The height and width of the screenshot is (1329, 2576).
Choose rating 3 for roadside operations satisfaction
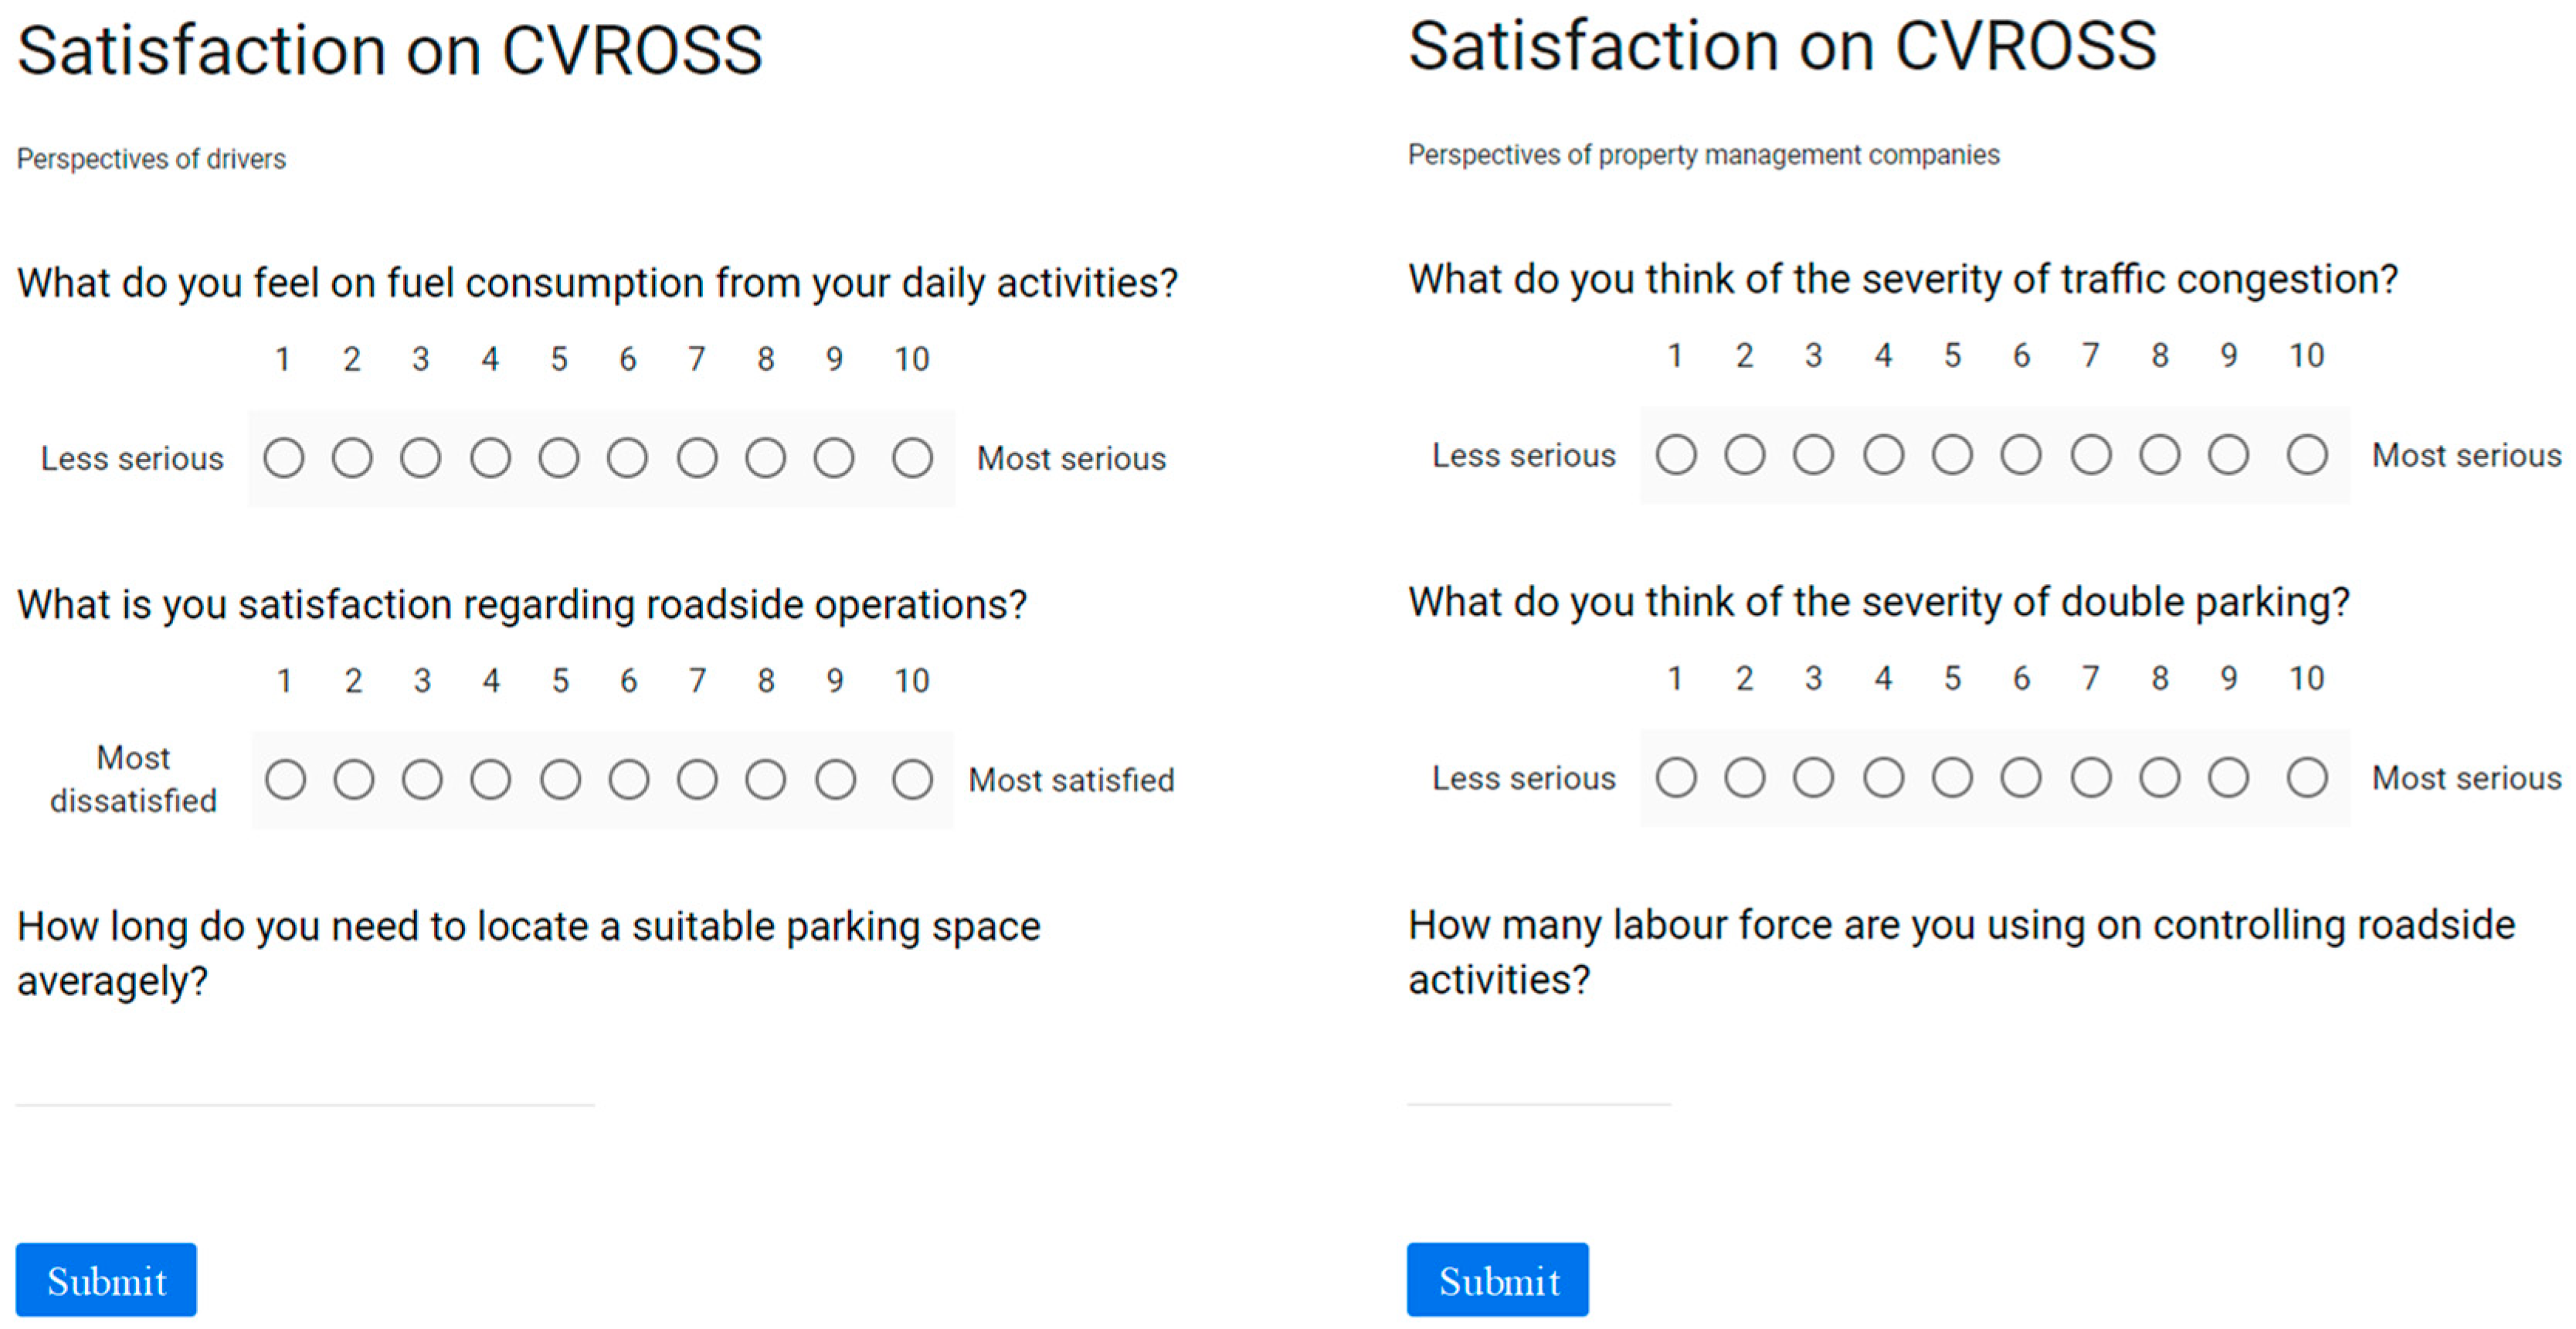[x=422, y=780]
